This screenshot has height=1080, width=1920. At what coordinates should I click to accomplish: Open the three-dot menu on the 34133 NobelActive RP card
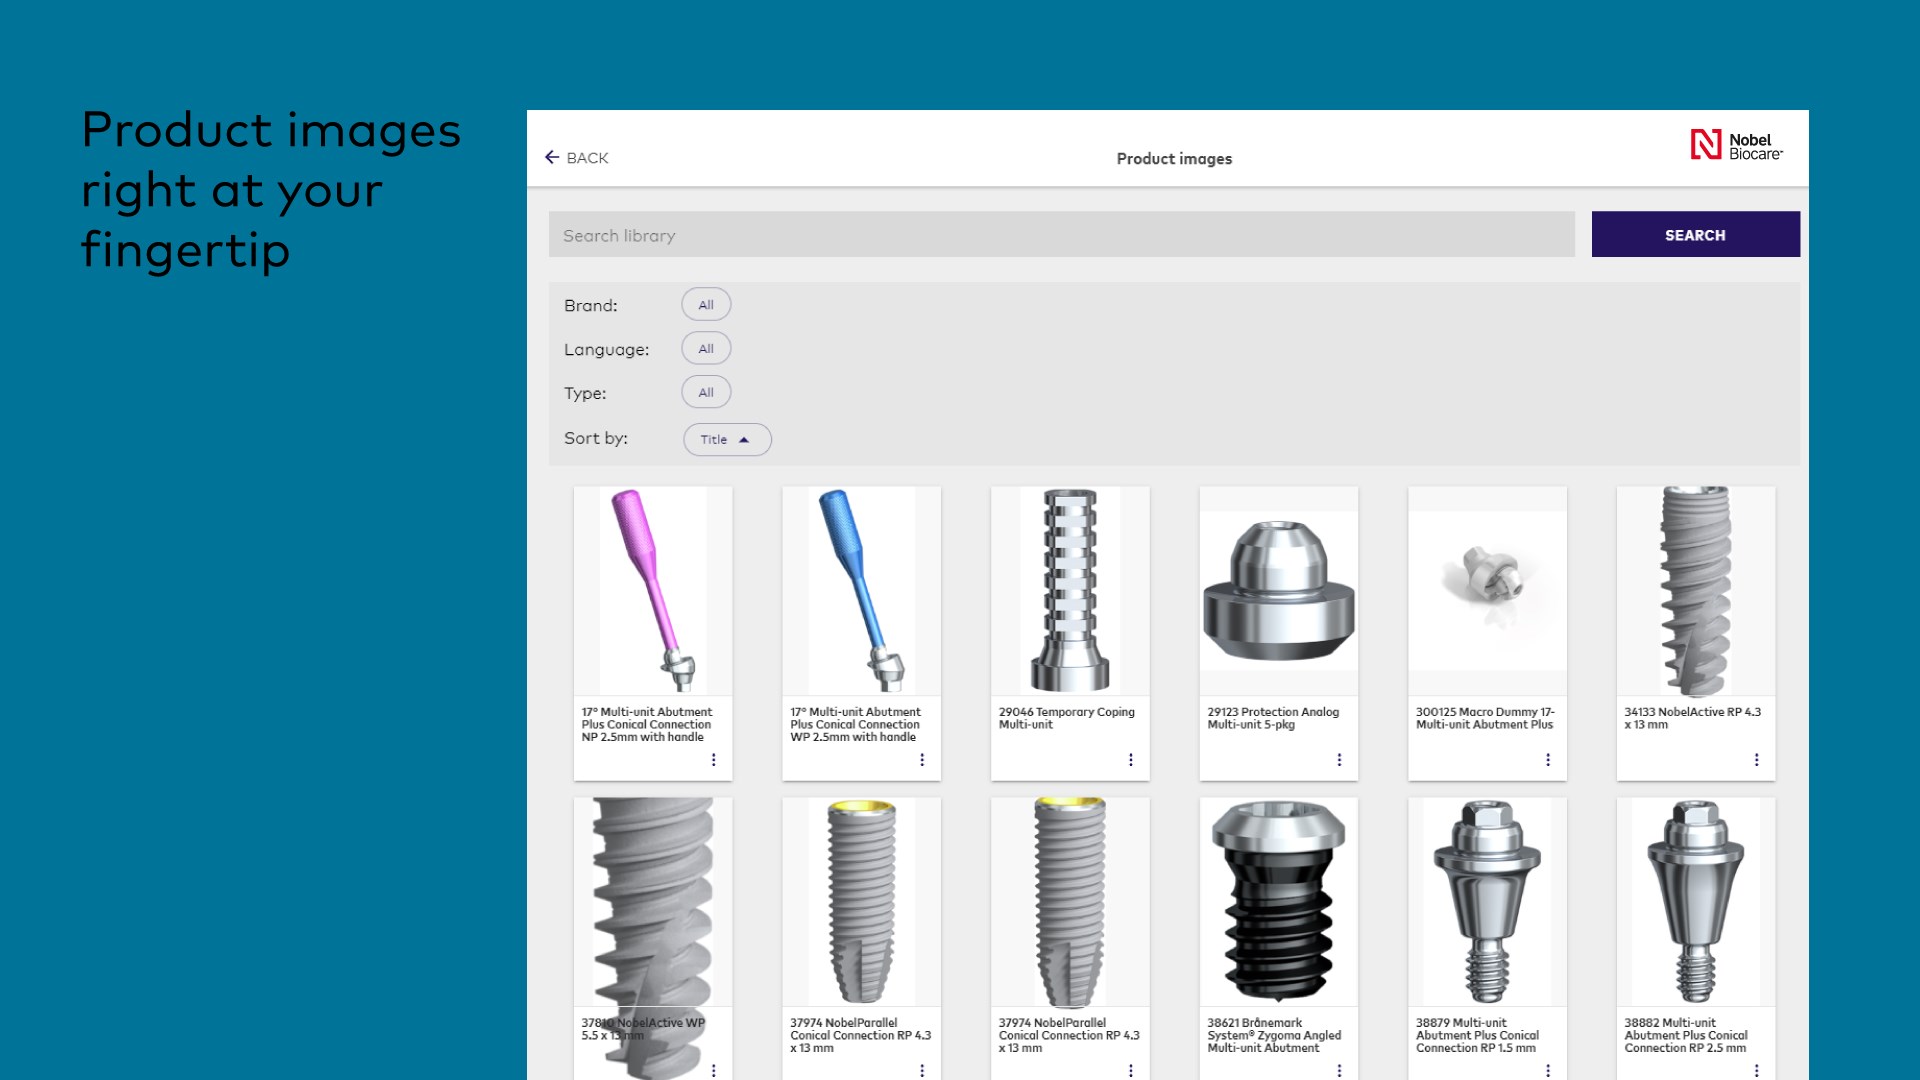click(x=1756, y=760)
